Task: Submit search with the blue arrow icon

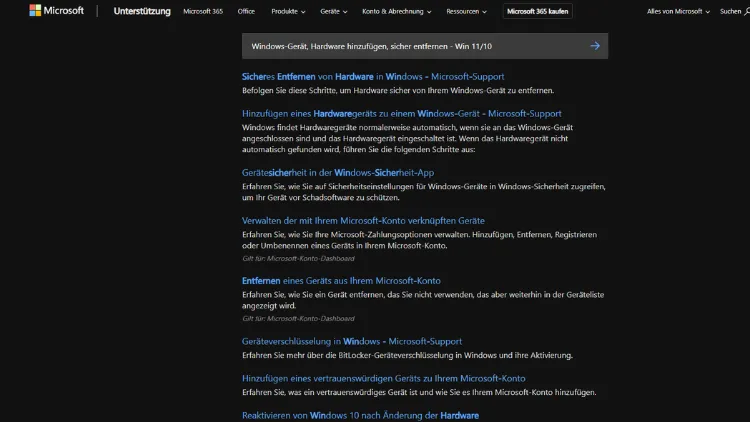Action: point(595,46)
